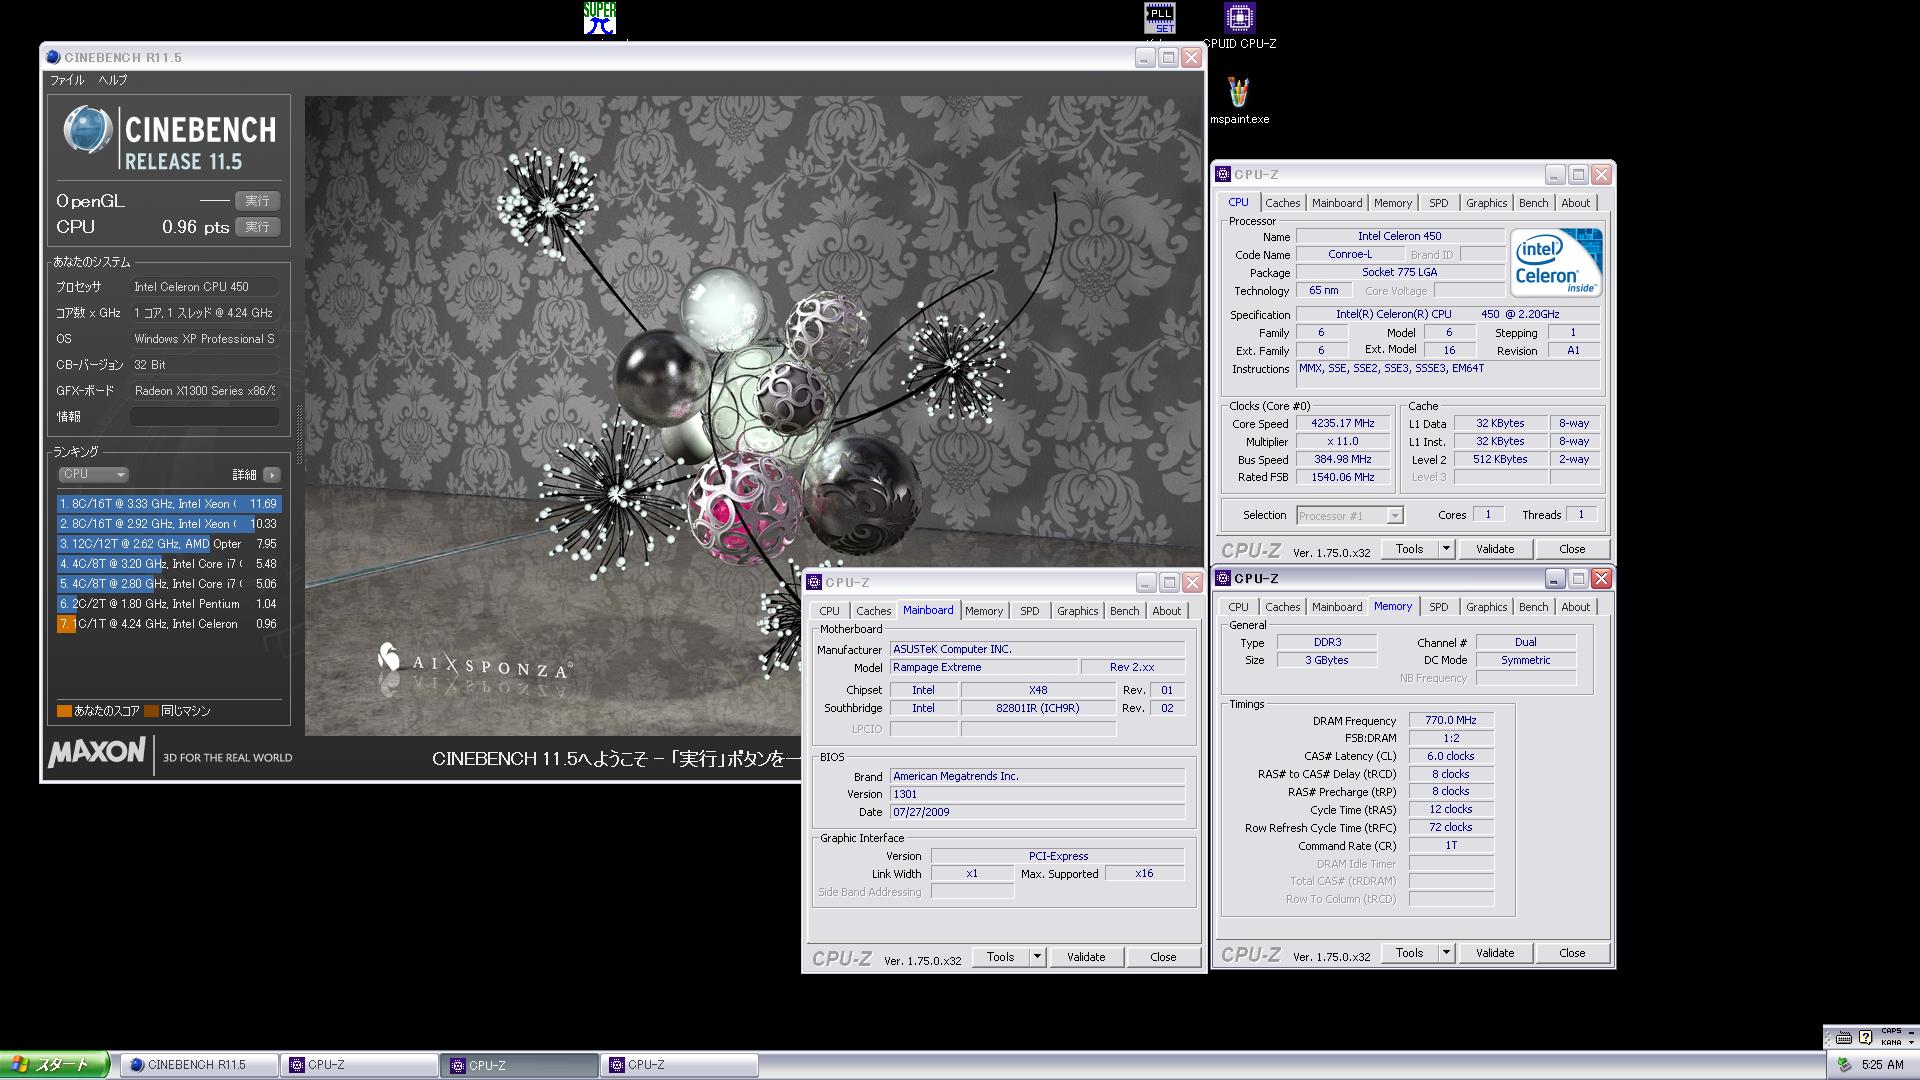1920x1080 pixels.
Task: Expand Tools dropdown arrow in Mainboard window
Action: point(1037,957)
